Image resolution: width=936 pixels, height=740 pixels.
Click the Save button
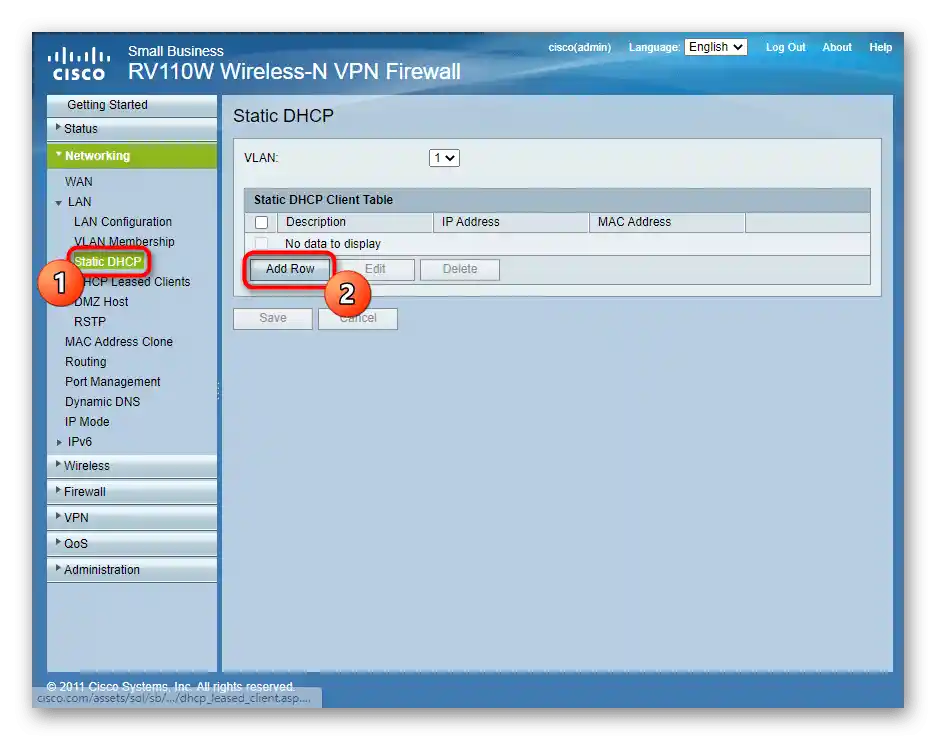tap(273, 318)
